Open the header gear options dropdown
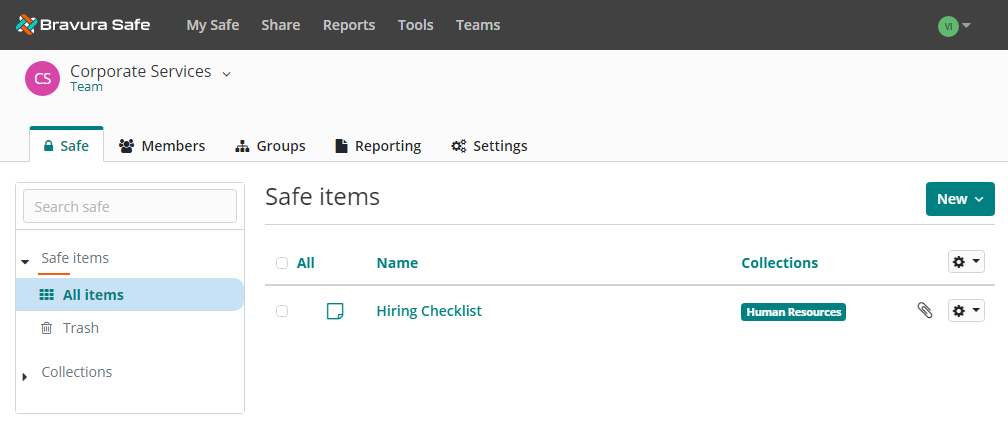The height and width of the screenshot is (432, 1008). [966, 262]
